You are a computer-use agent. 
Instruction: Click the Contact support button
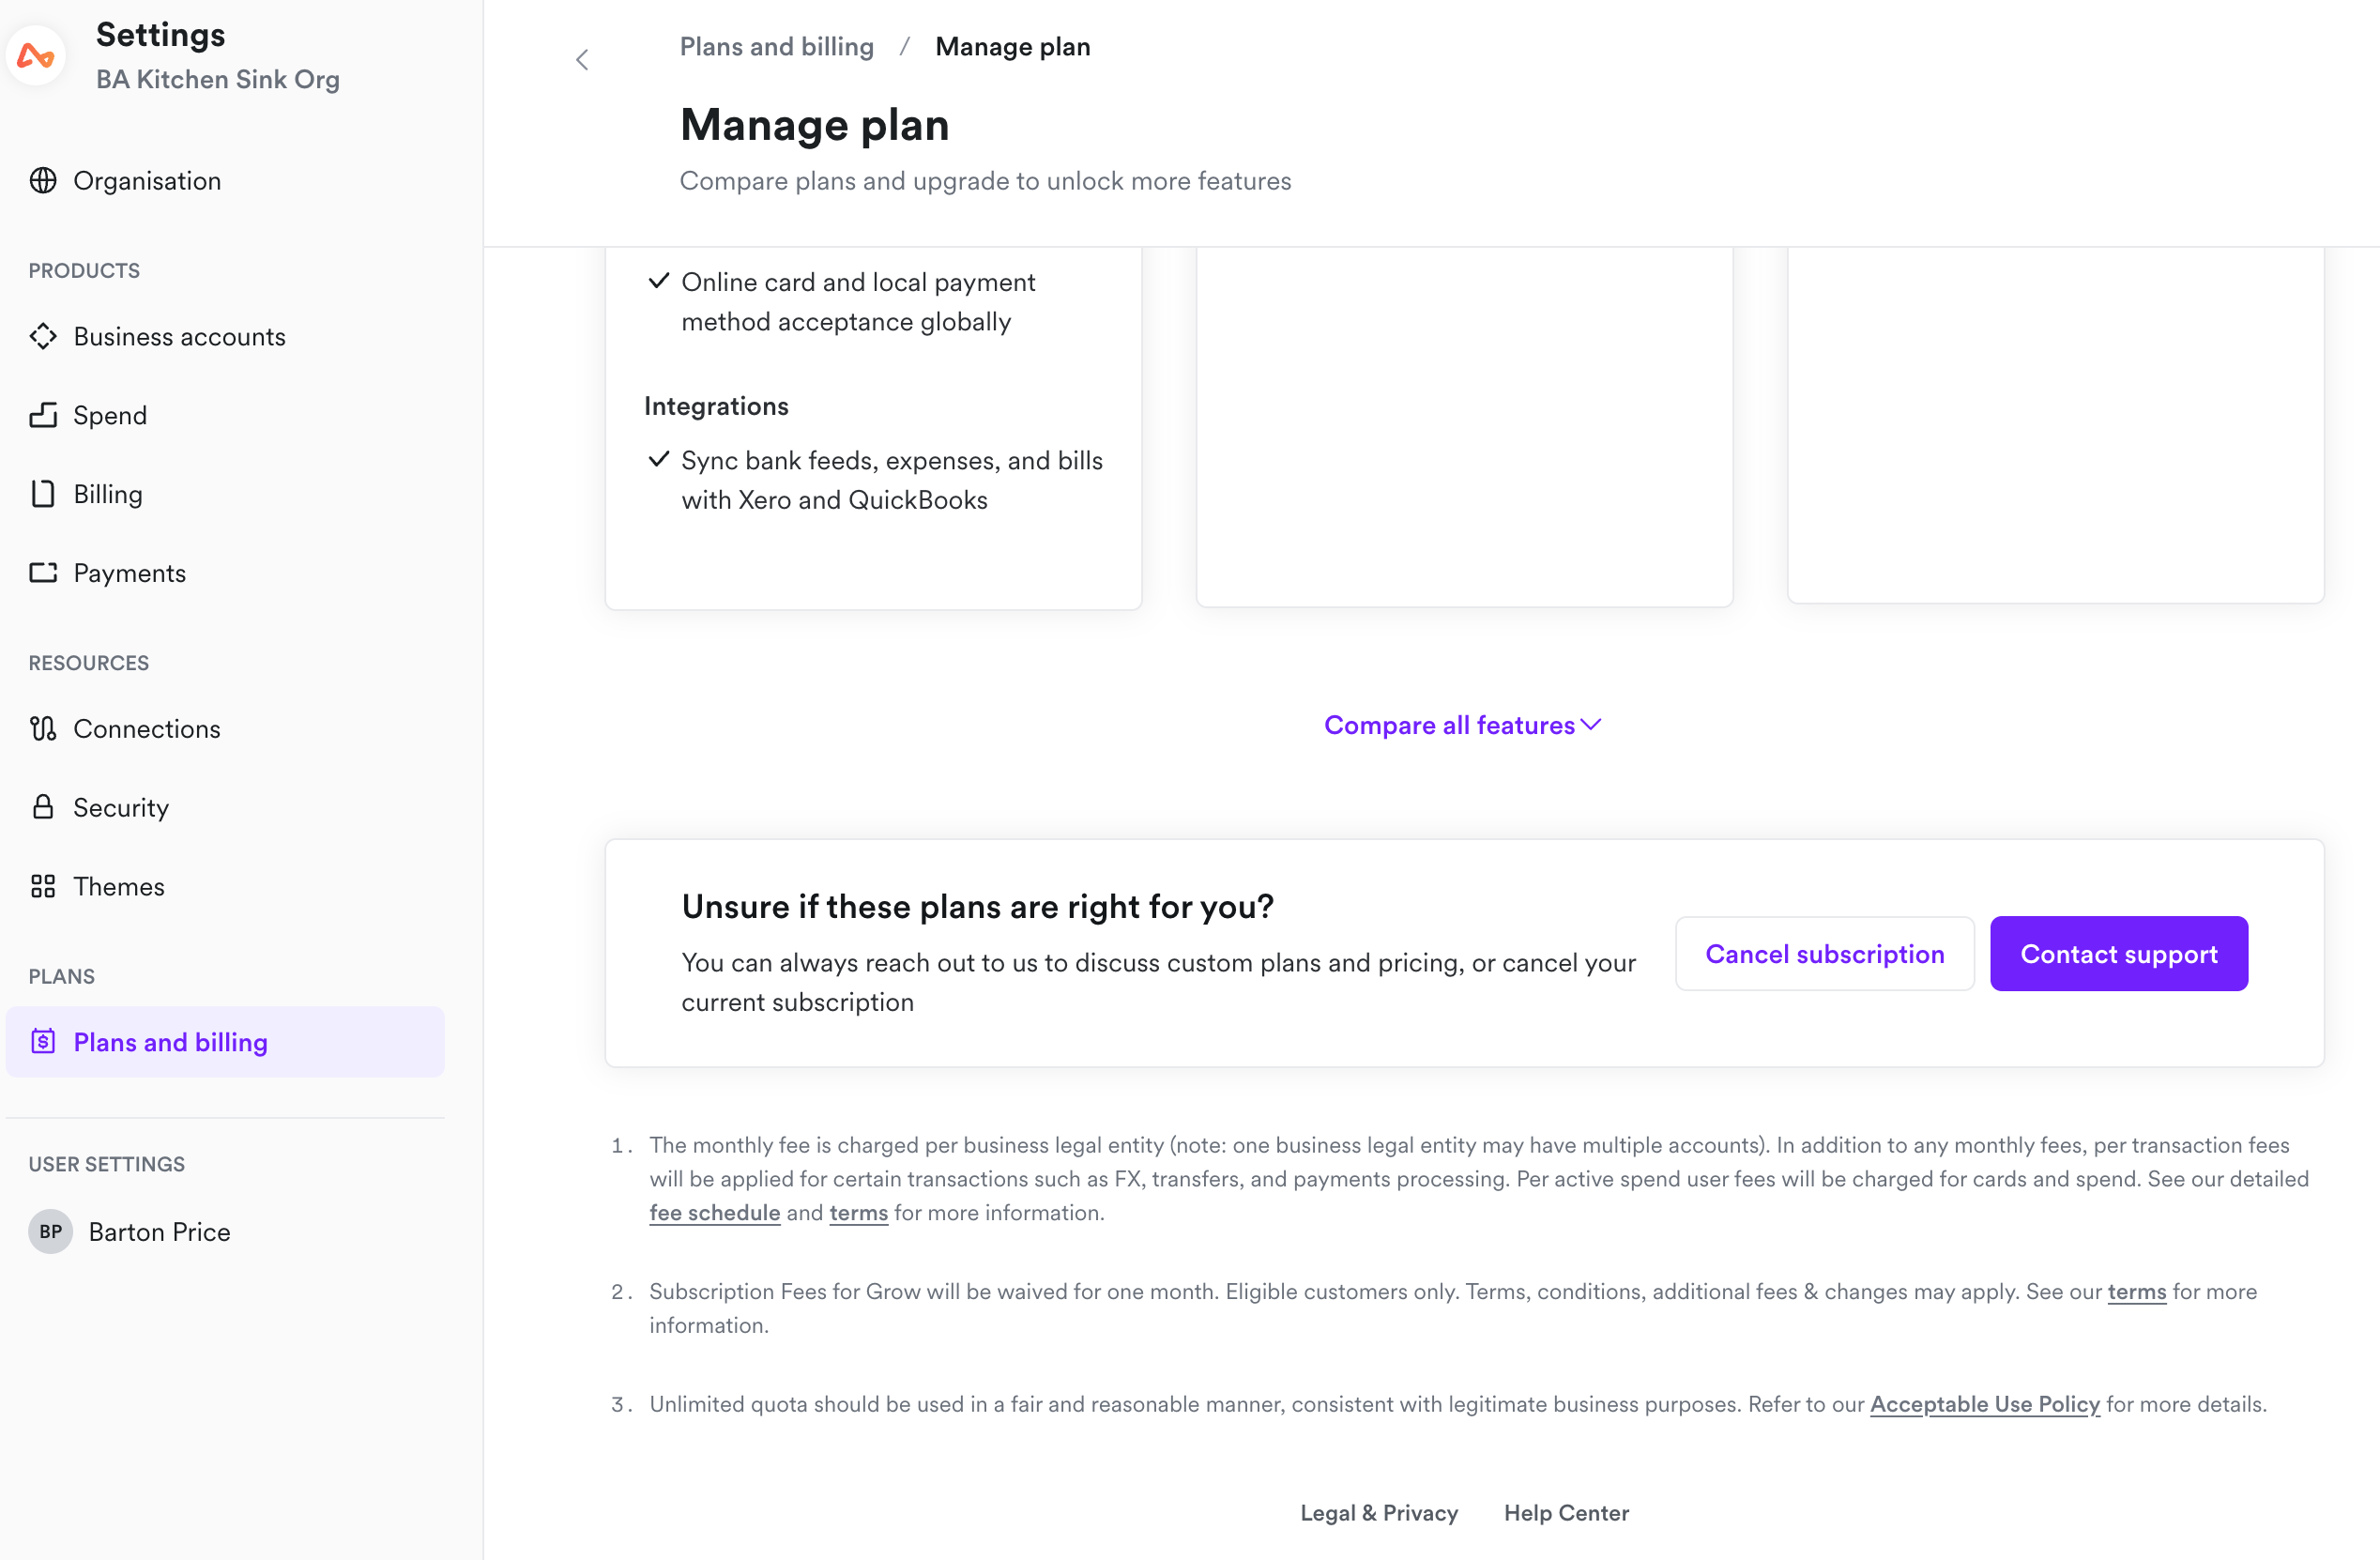point(2118,953)
